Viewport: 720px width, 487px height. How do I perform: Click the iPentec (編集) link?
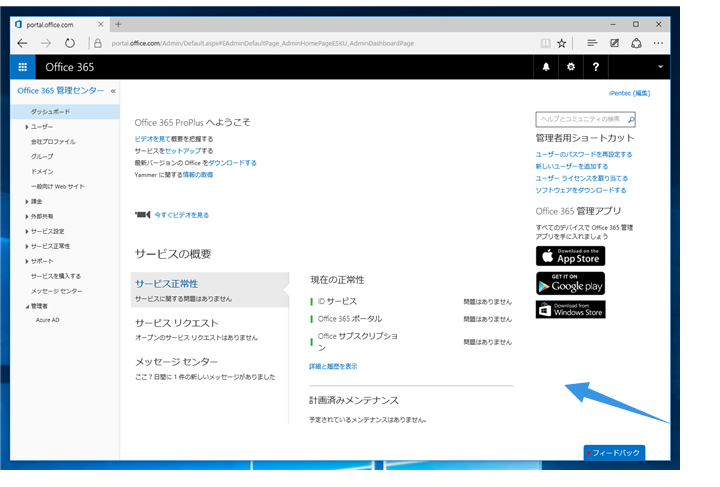coord(630,93)
